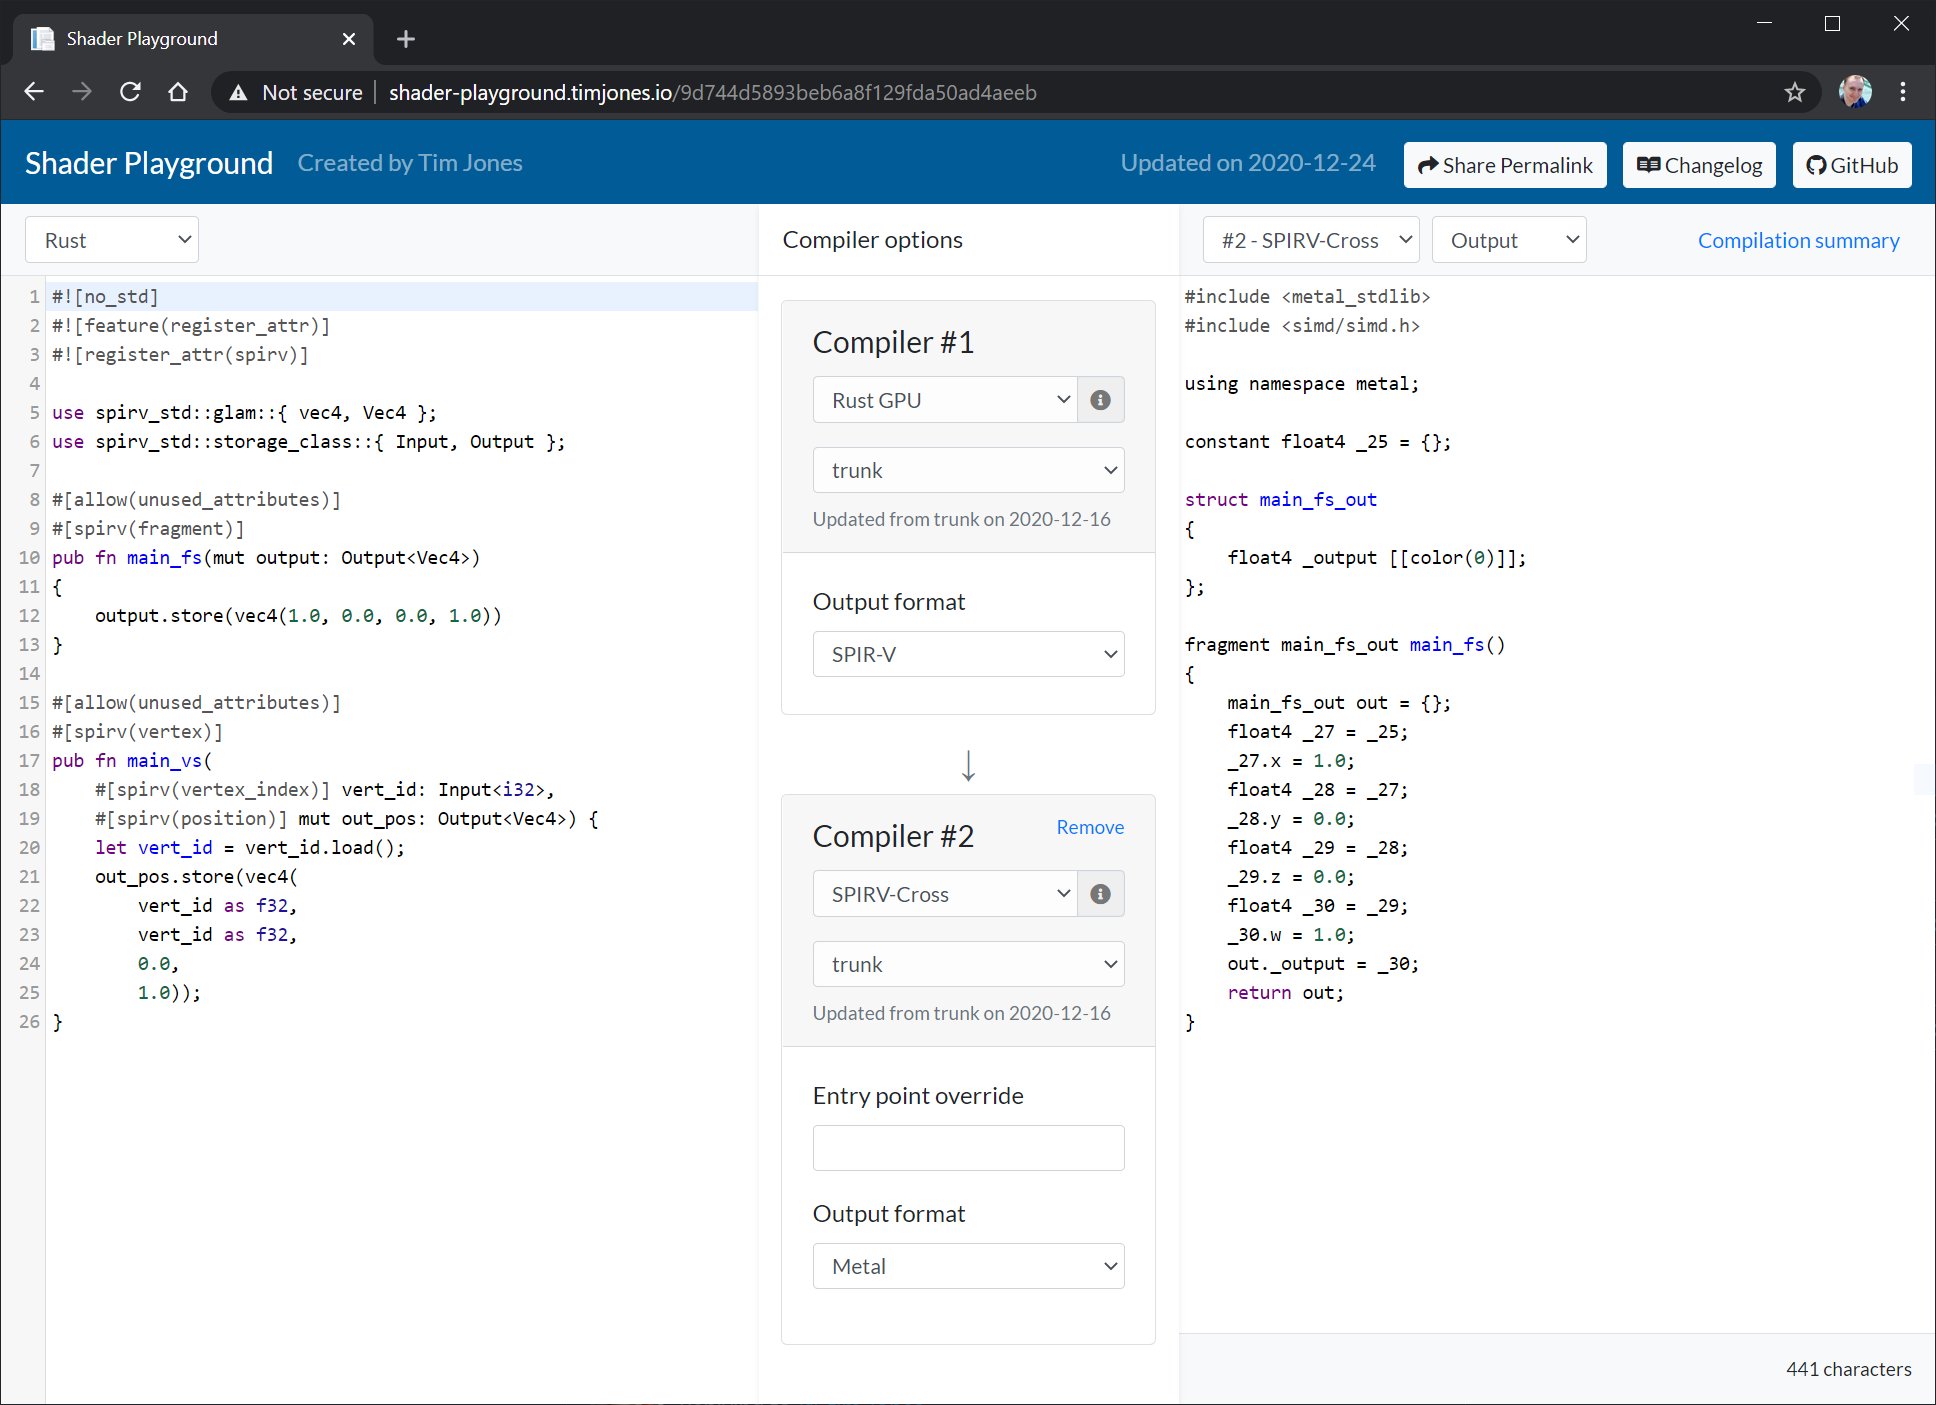The height and width of the screenshot is (1405, 1936).
Task: Click the Share Permalink button
Action: pyautogui.click(x=1505, y=165)
